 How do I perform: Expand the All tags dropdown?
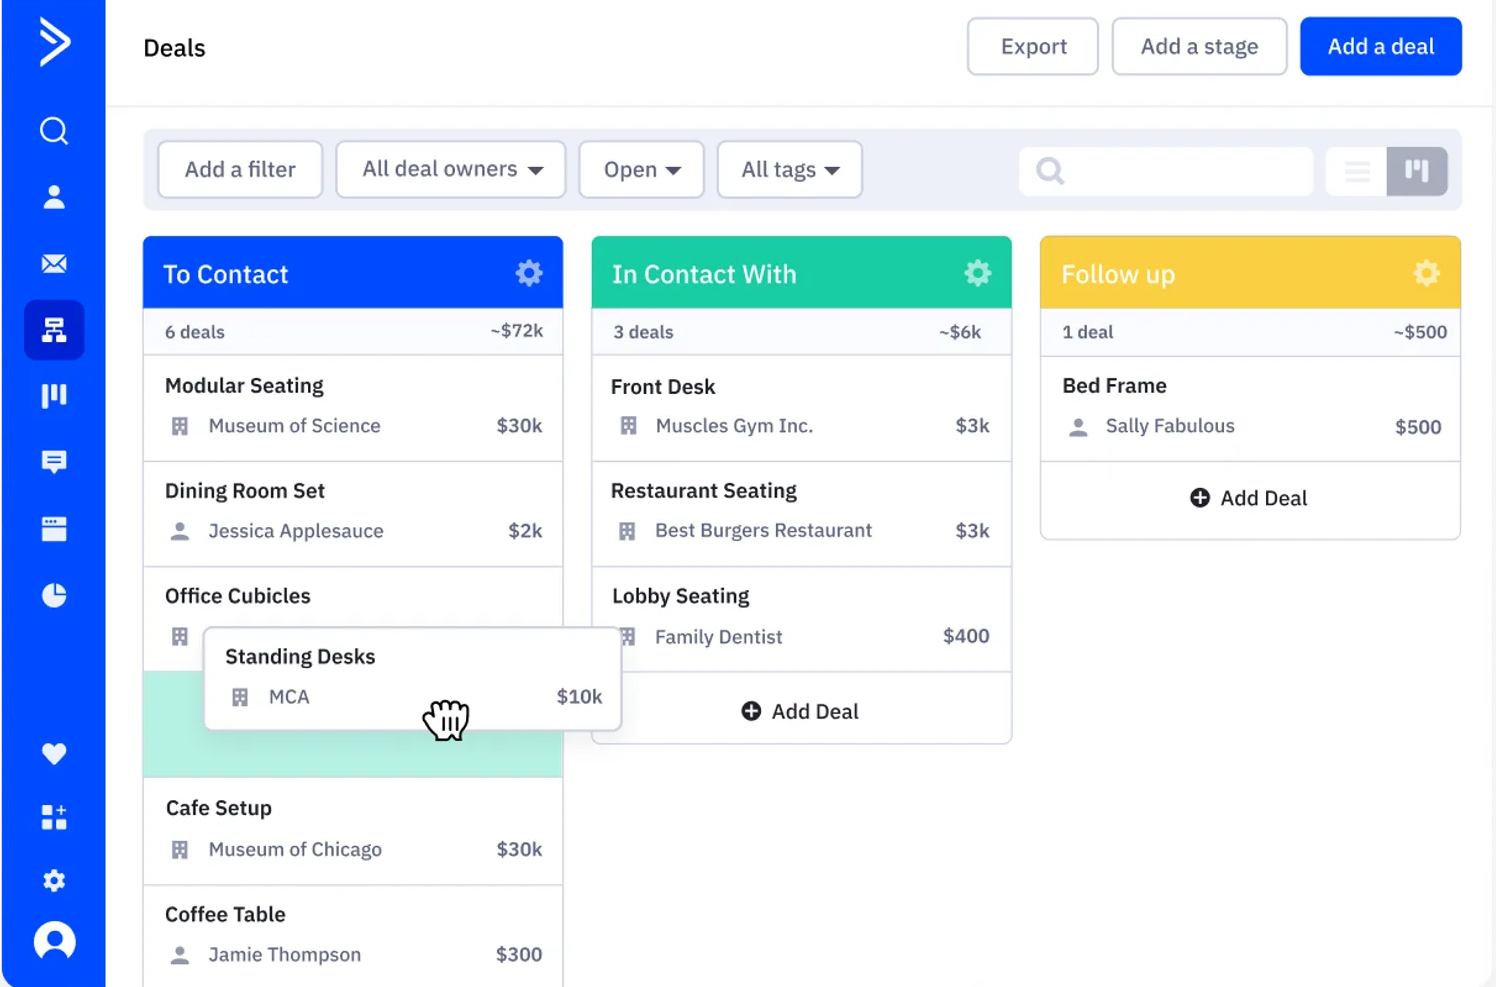coord(789,169)
